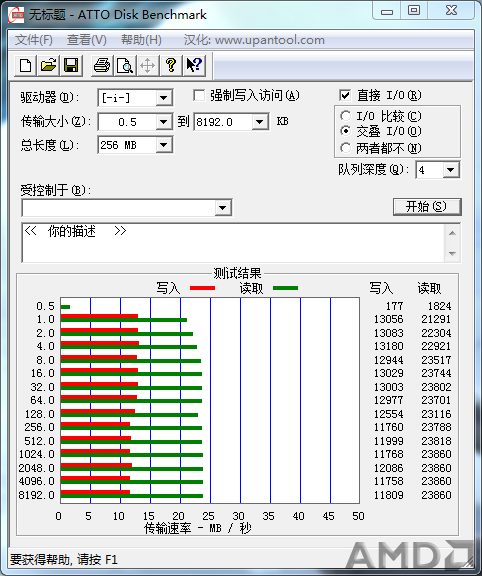Print the results using printer icon

click(x=102, y=65)
